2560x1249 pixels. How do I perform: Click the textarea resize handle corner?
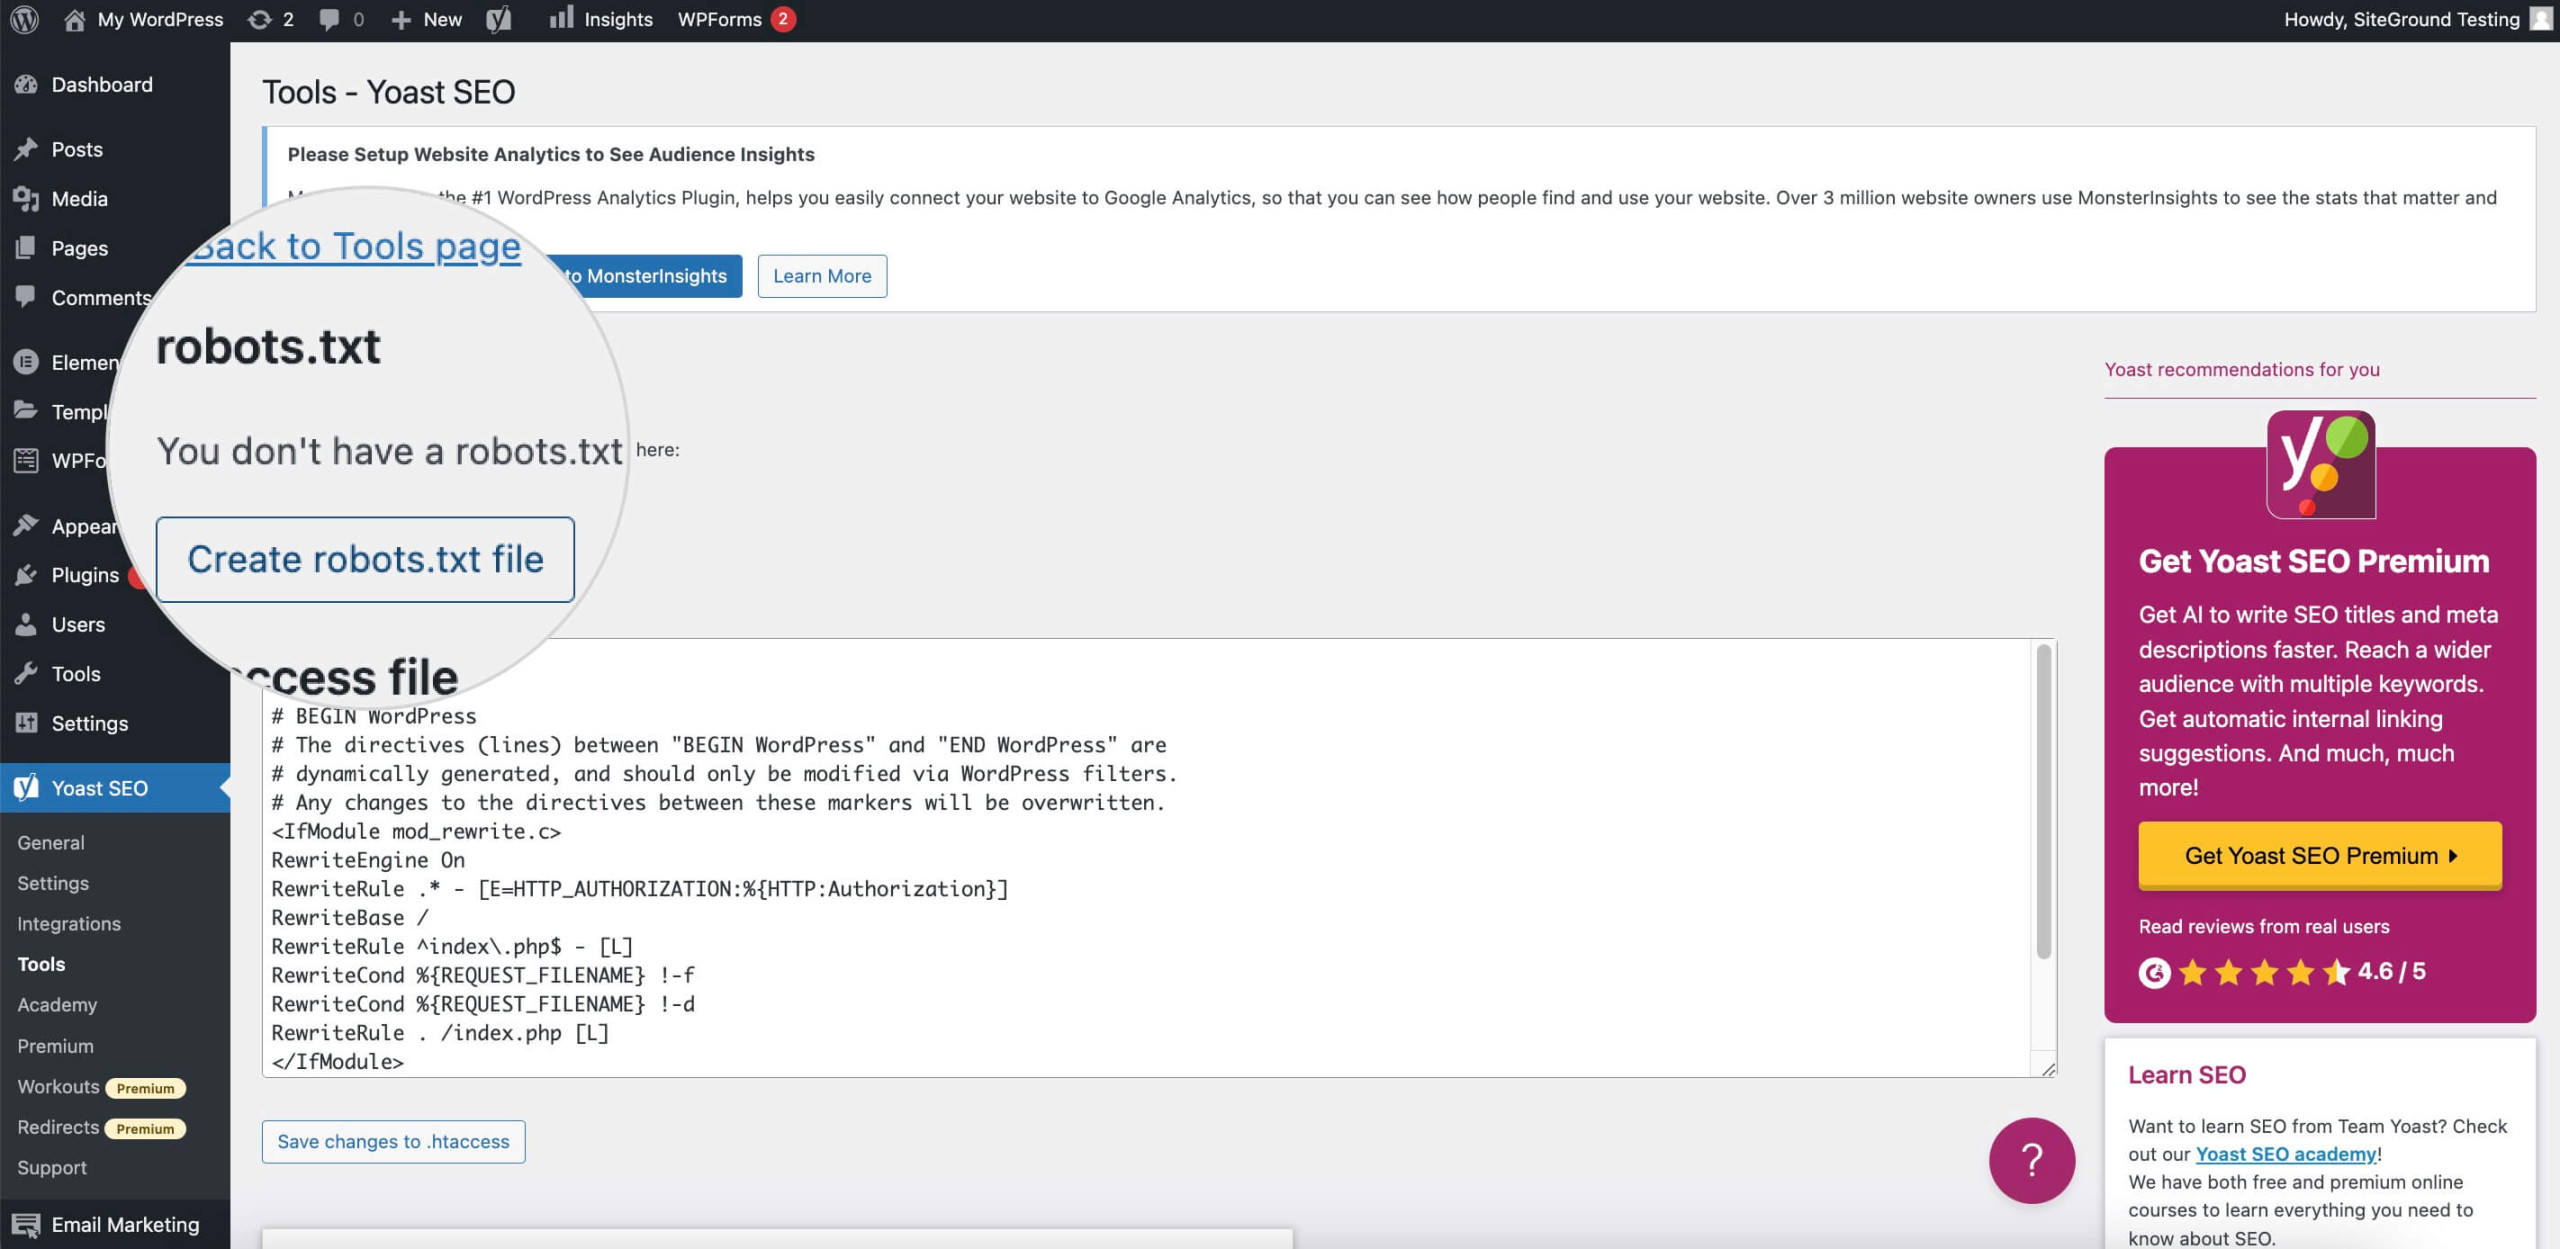(x=2048, y=1068)
